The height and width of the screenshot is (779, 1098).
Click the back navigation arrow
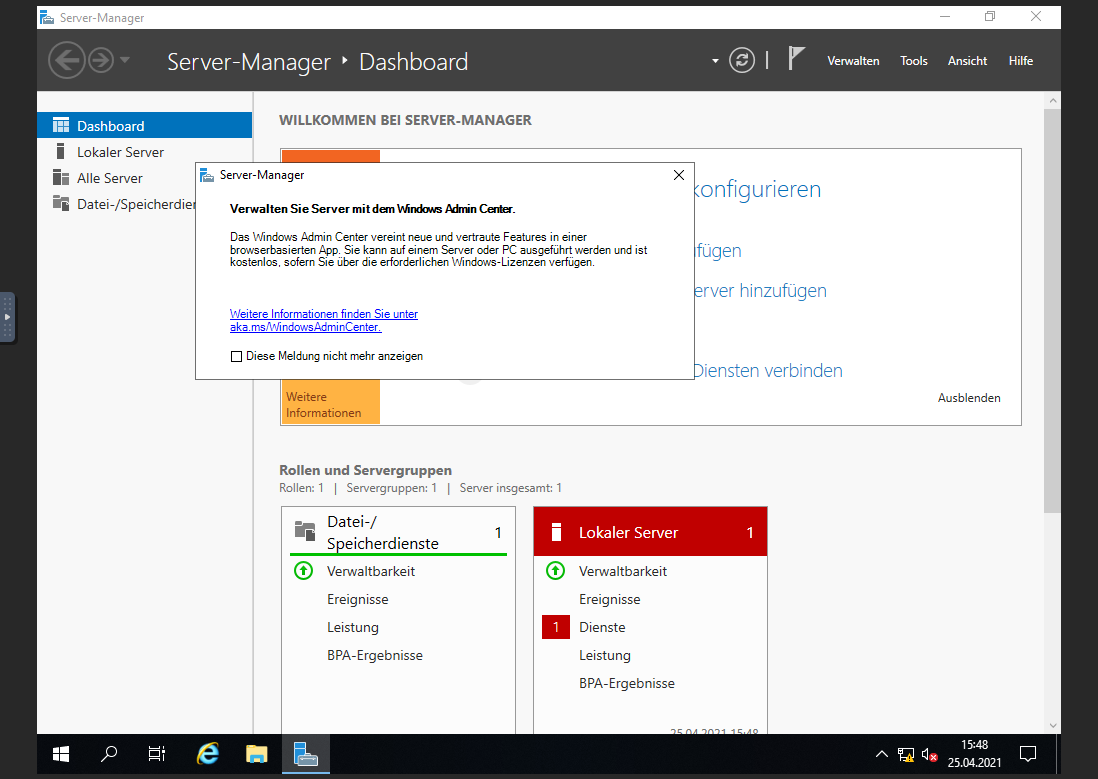coord(67,60)
